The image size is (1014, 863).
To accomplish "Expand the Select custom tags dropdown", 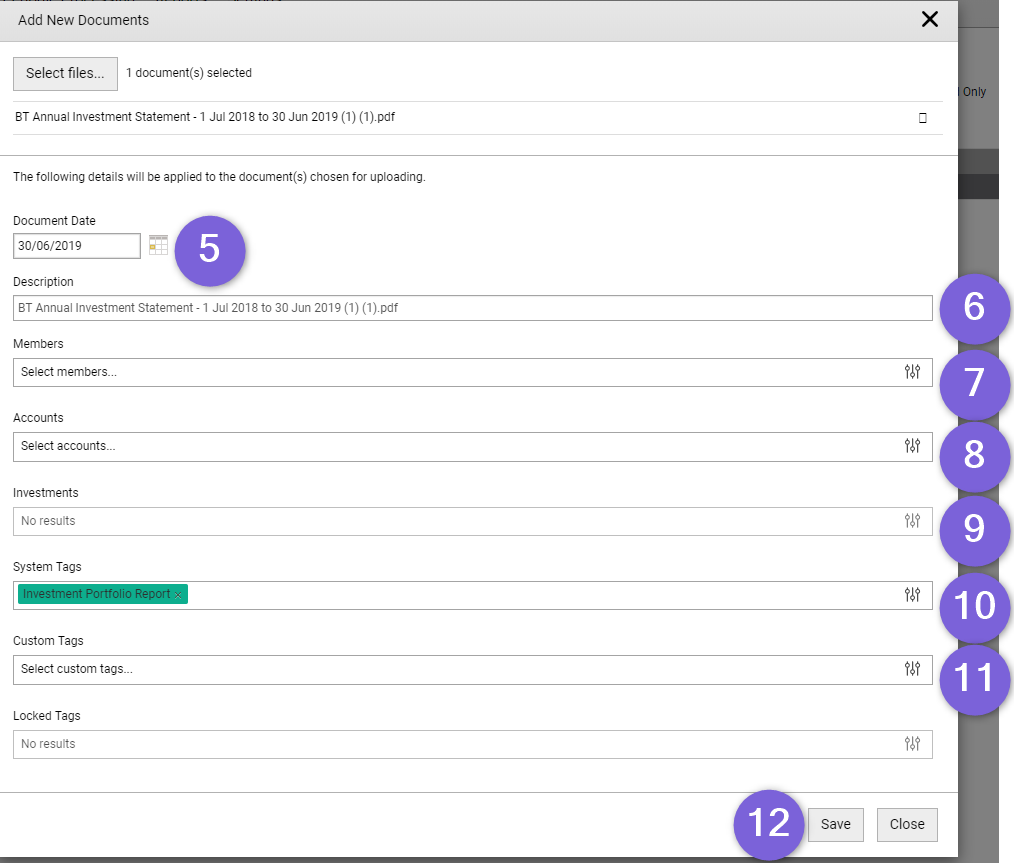I will pyautogui.click(x=473, y=670).
